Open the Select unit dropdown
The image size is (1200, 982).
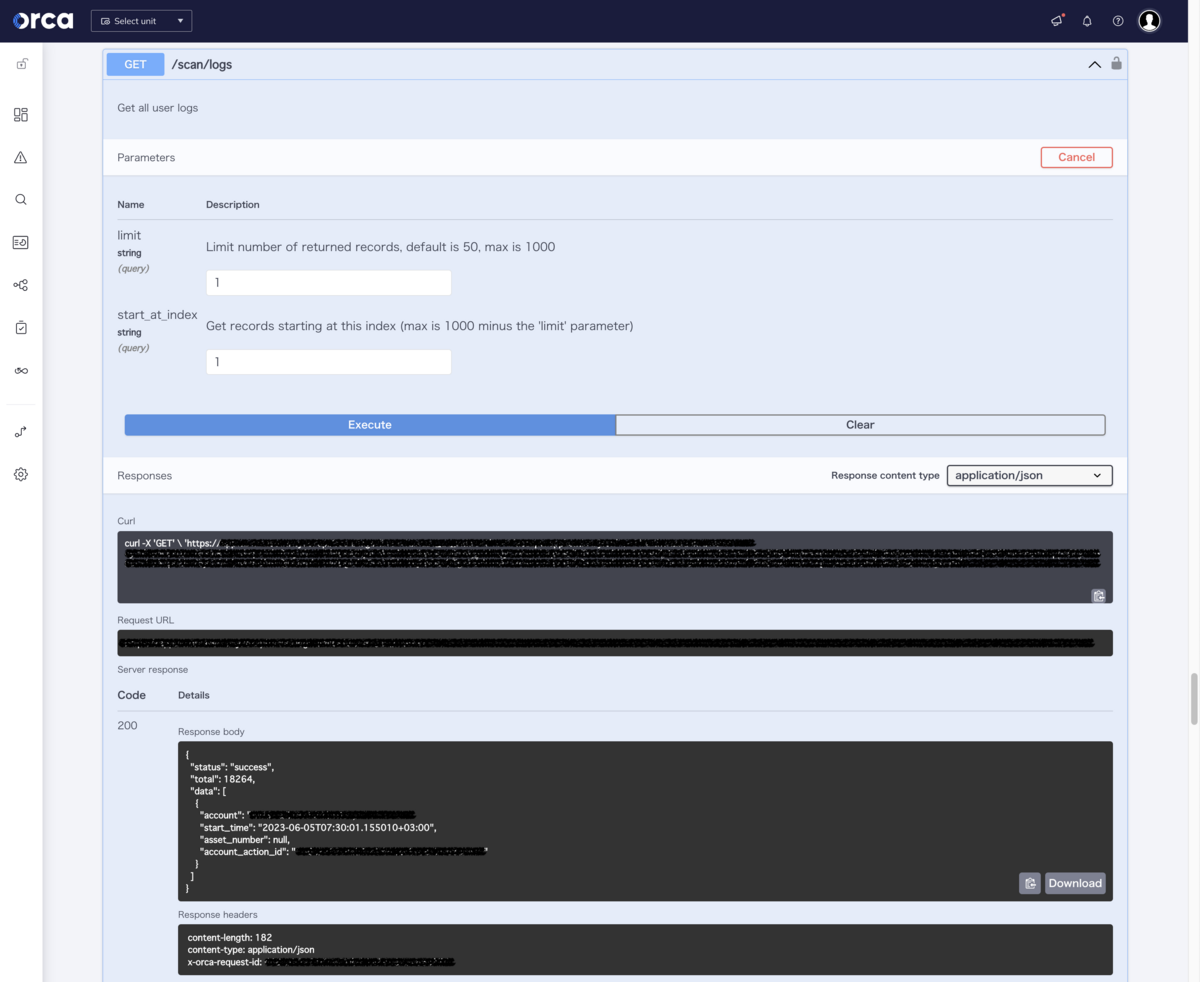pyautogui.click(x=141, y=20)
